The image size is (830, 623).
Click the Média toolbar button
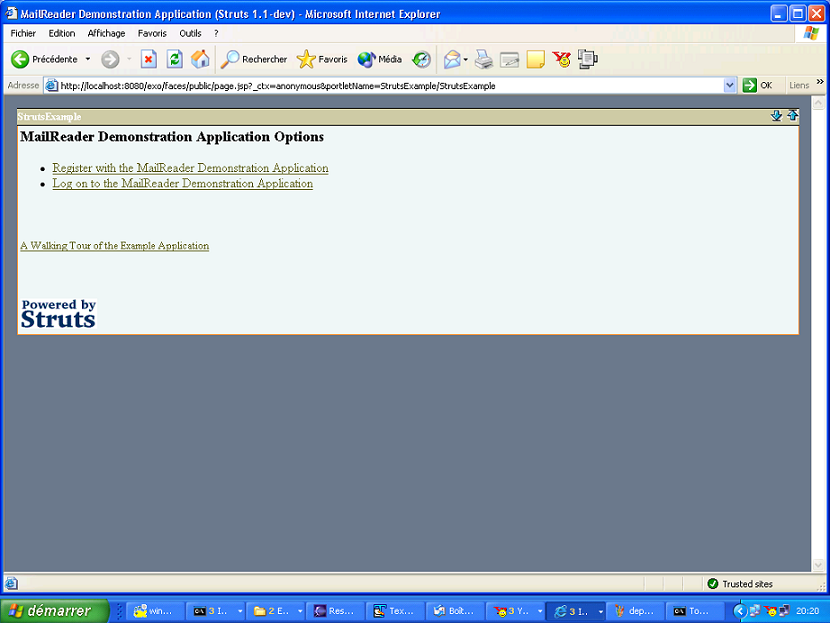pyautogui.click(x=380, y=59)
